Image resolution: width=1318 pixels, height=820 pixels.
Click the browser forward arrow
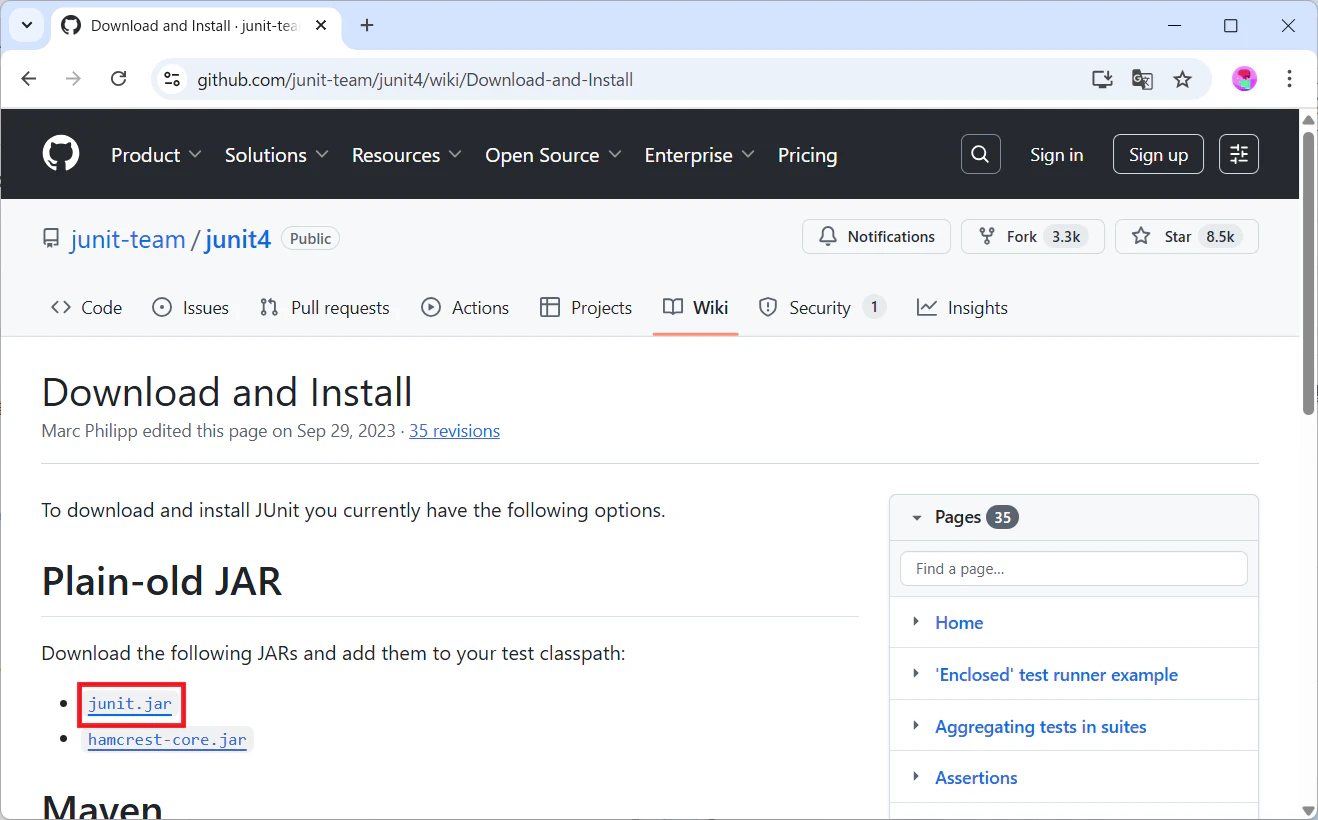(73, 79)
